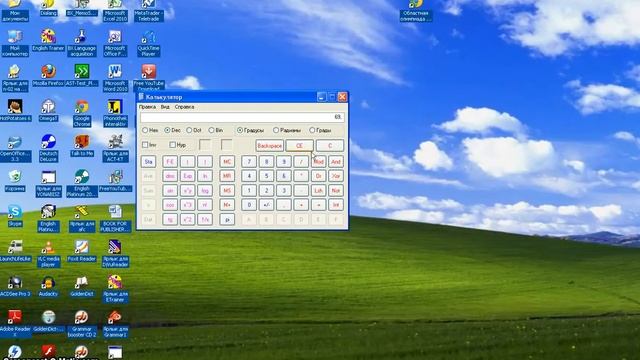Screen dimensions: 640x360
Task: Click digit 7 on calculator keypad
Action: pyautogui.click(x=249, y=162)
